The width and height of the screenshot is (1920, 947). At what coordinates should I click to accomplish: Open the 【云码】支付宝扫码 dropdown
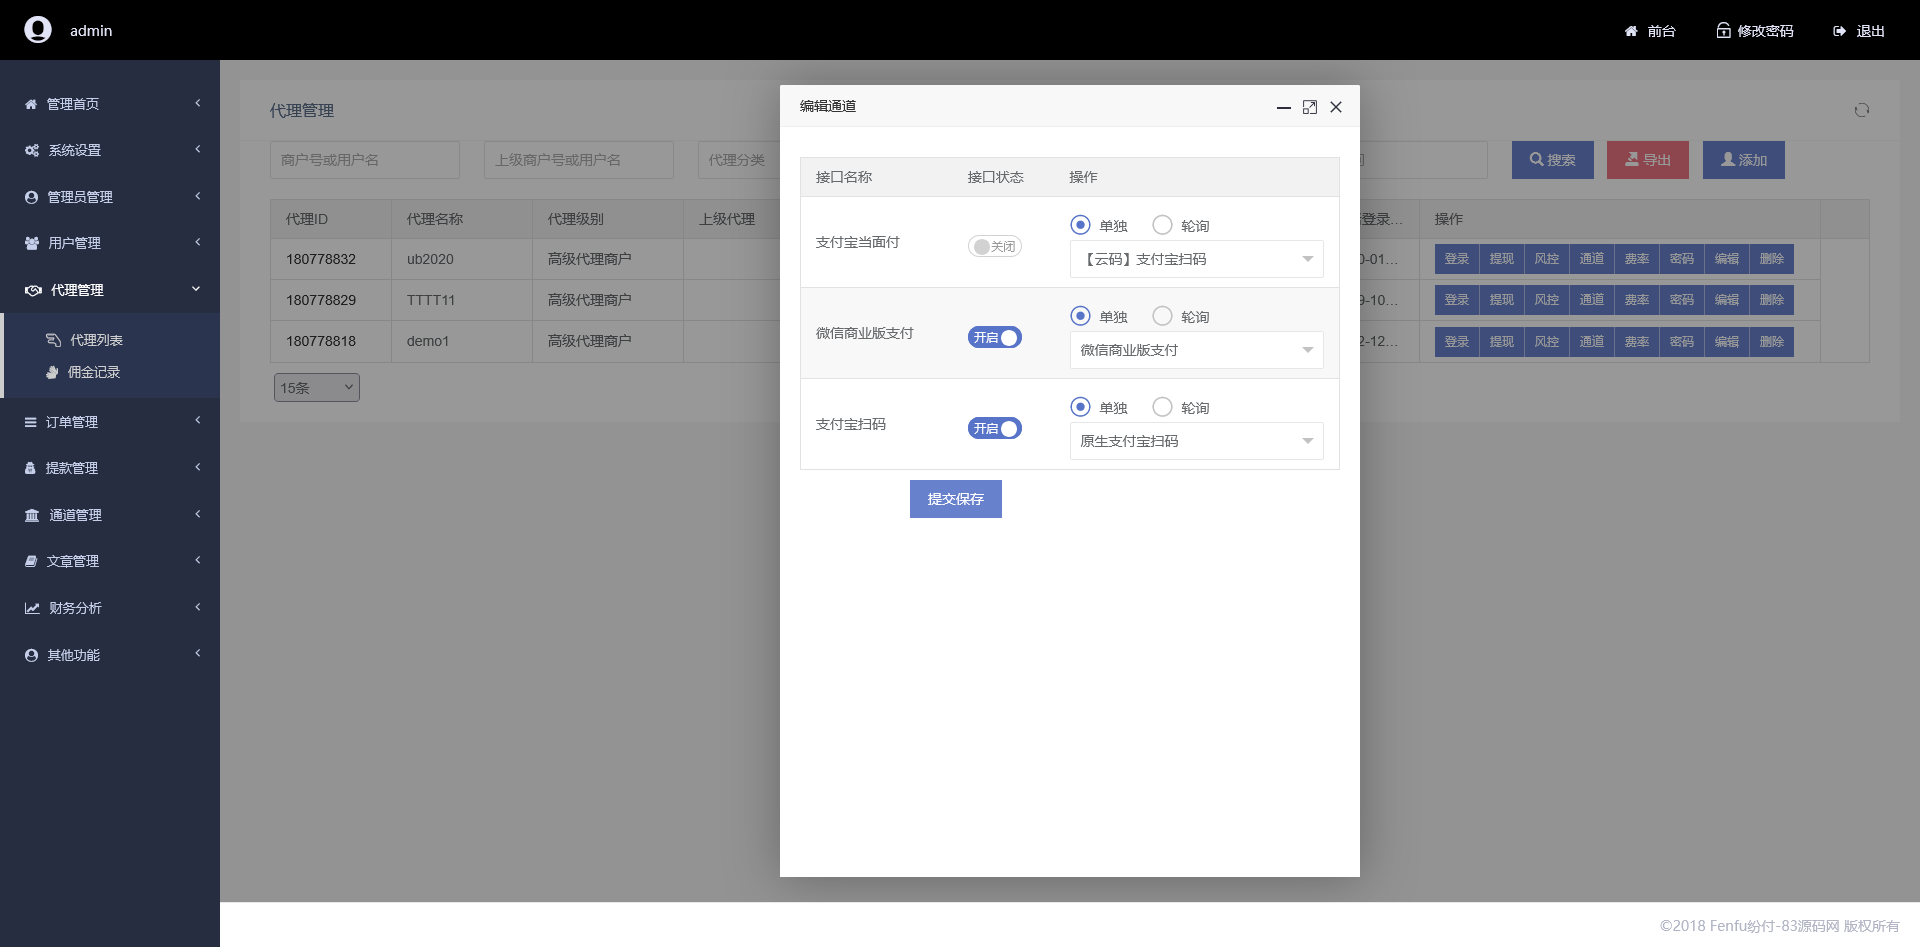(x=1196, y=259)
